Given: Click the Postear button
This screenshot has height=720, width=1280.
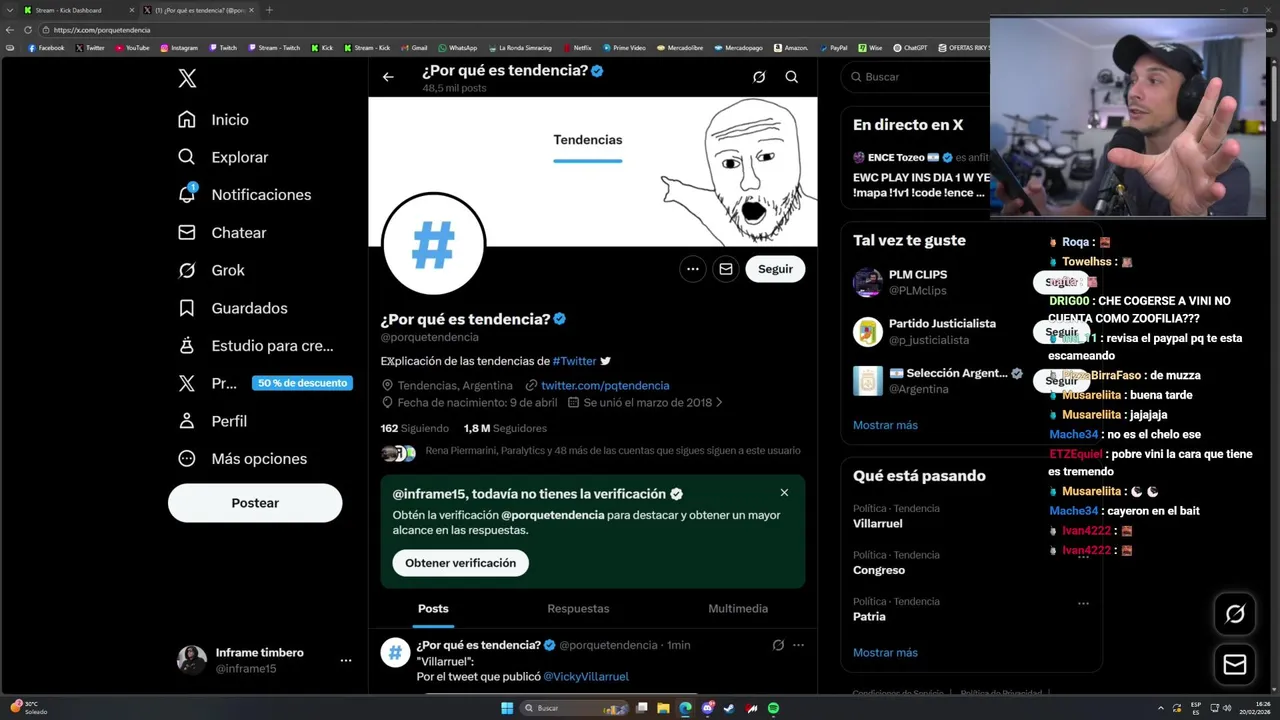Looking at the screenshot, I should click(x=255, y=503).
